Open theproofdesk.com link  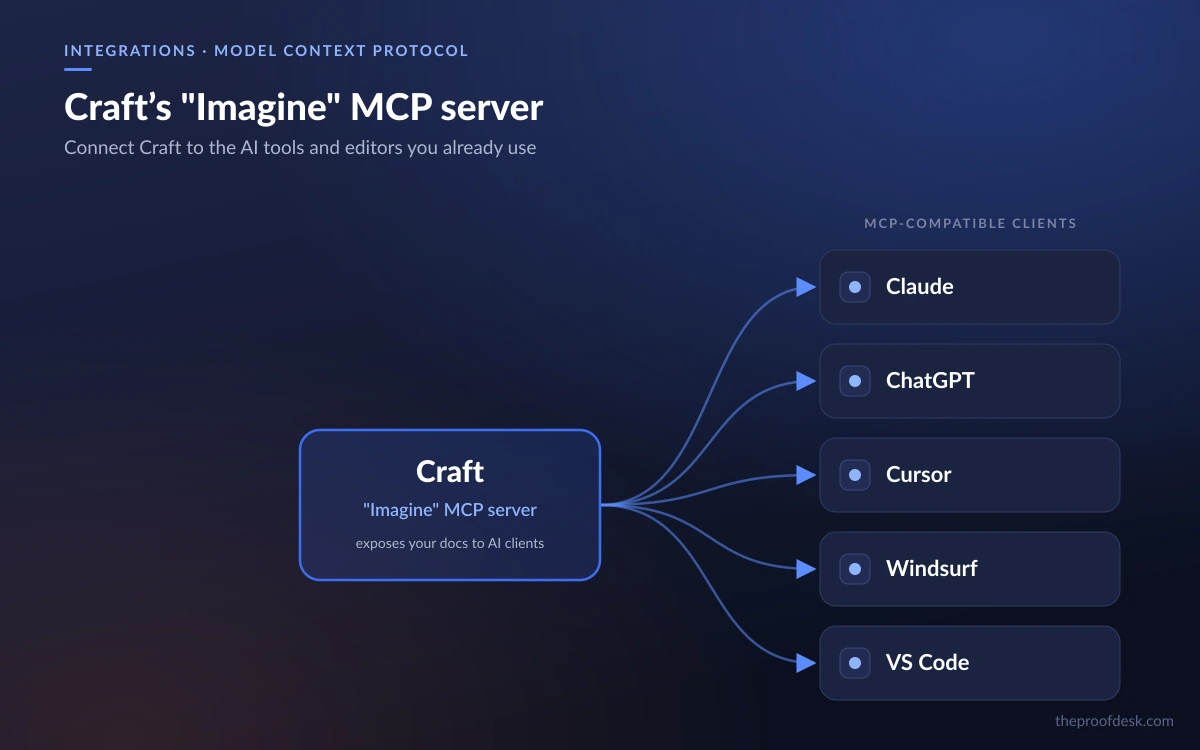pyautogui.click(x=1115, y=720)
